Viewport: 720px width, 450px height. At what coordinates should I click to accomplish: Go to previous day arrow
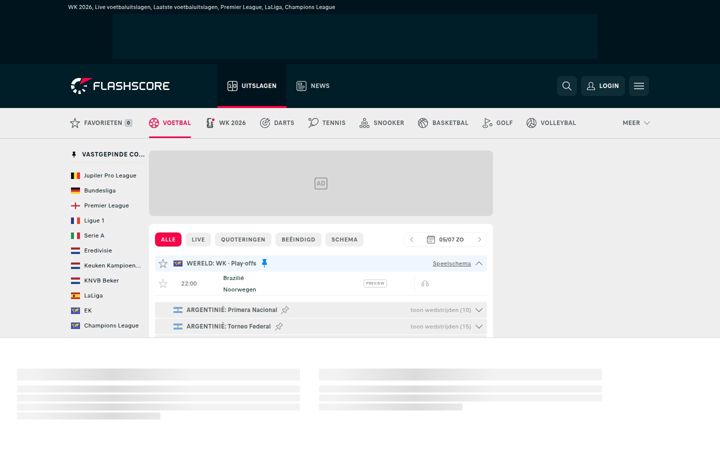click(x=412, y=240)
